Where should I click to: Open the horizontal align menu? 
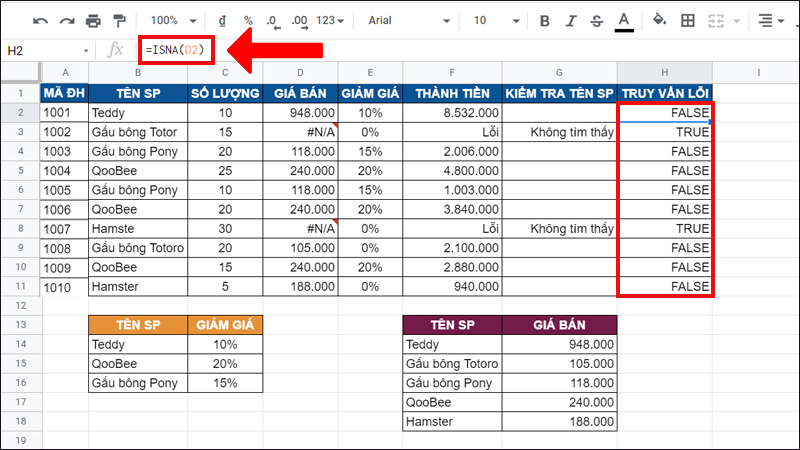770,20
